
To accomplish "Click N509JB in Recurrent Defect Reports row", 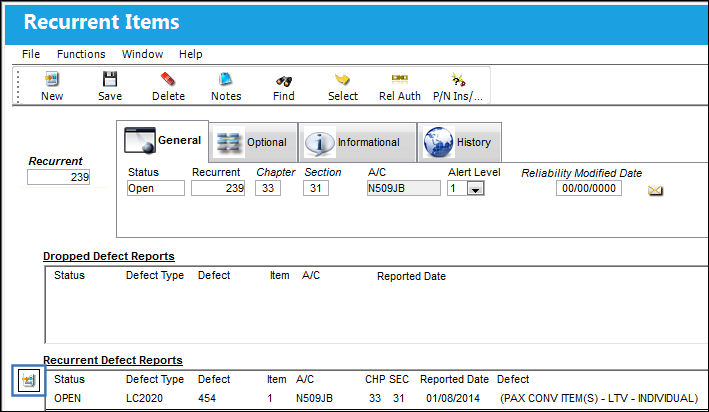I will 314,398.
